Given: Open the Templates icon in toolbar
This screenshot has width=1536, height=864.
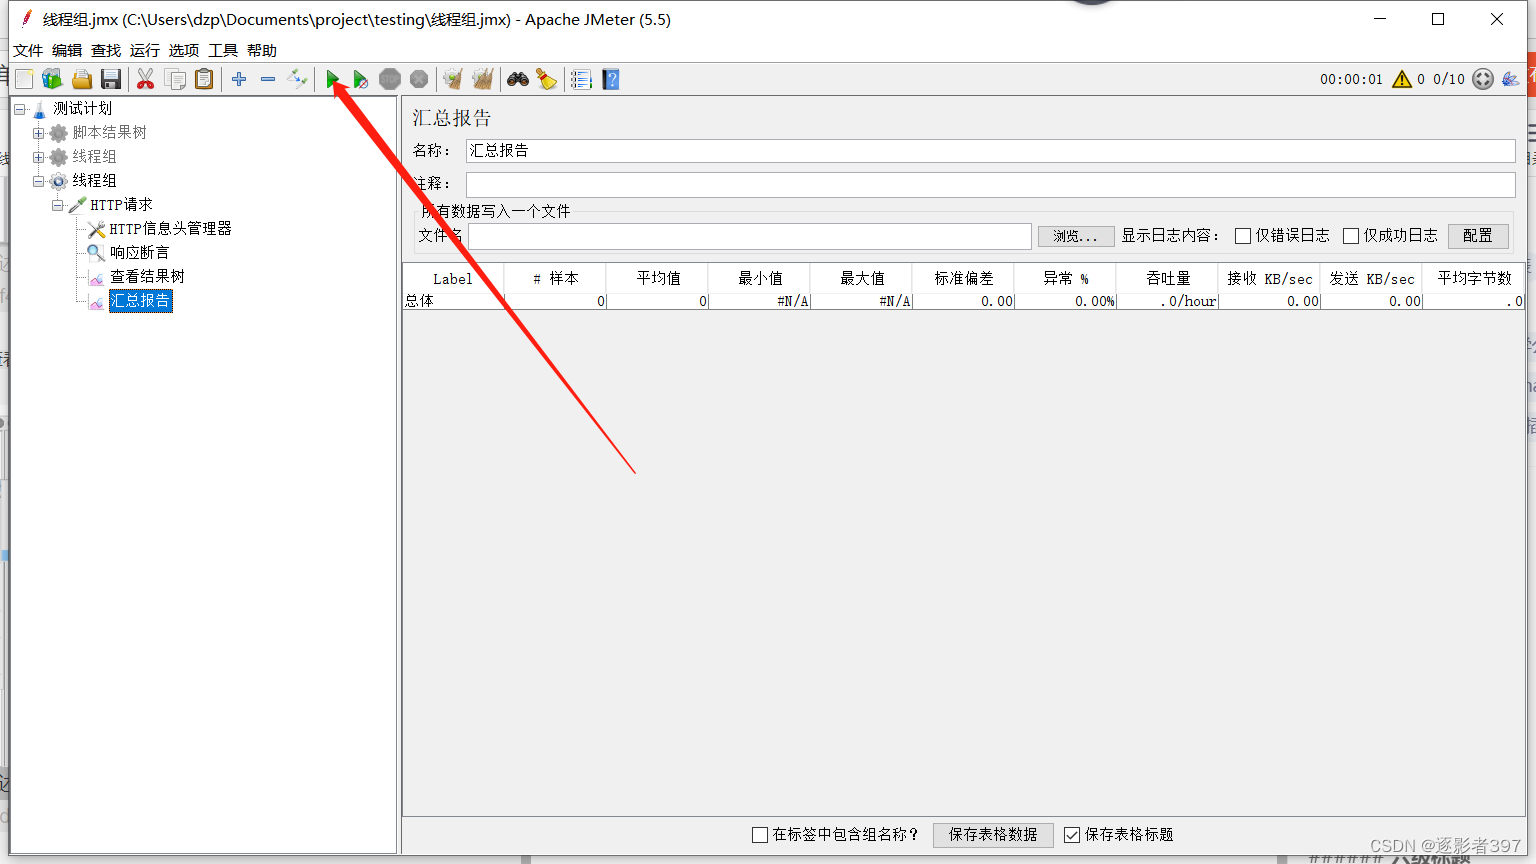Looking at the screenshot, I should coord(52,79).
